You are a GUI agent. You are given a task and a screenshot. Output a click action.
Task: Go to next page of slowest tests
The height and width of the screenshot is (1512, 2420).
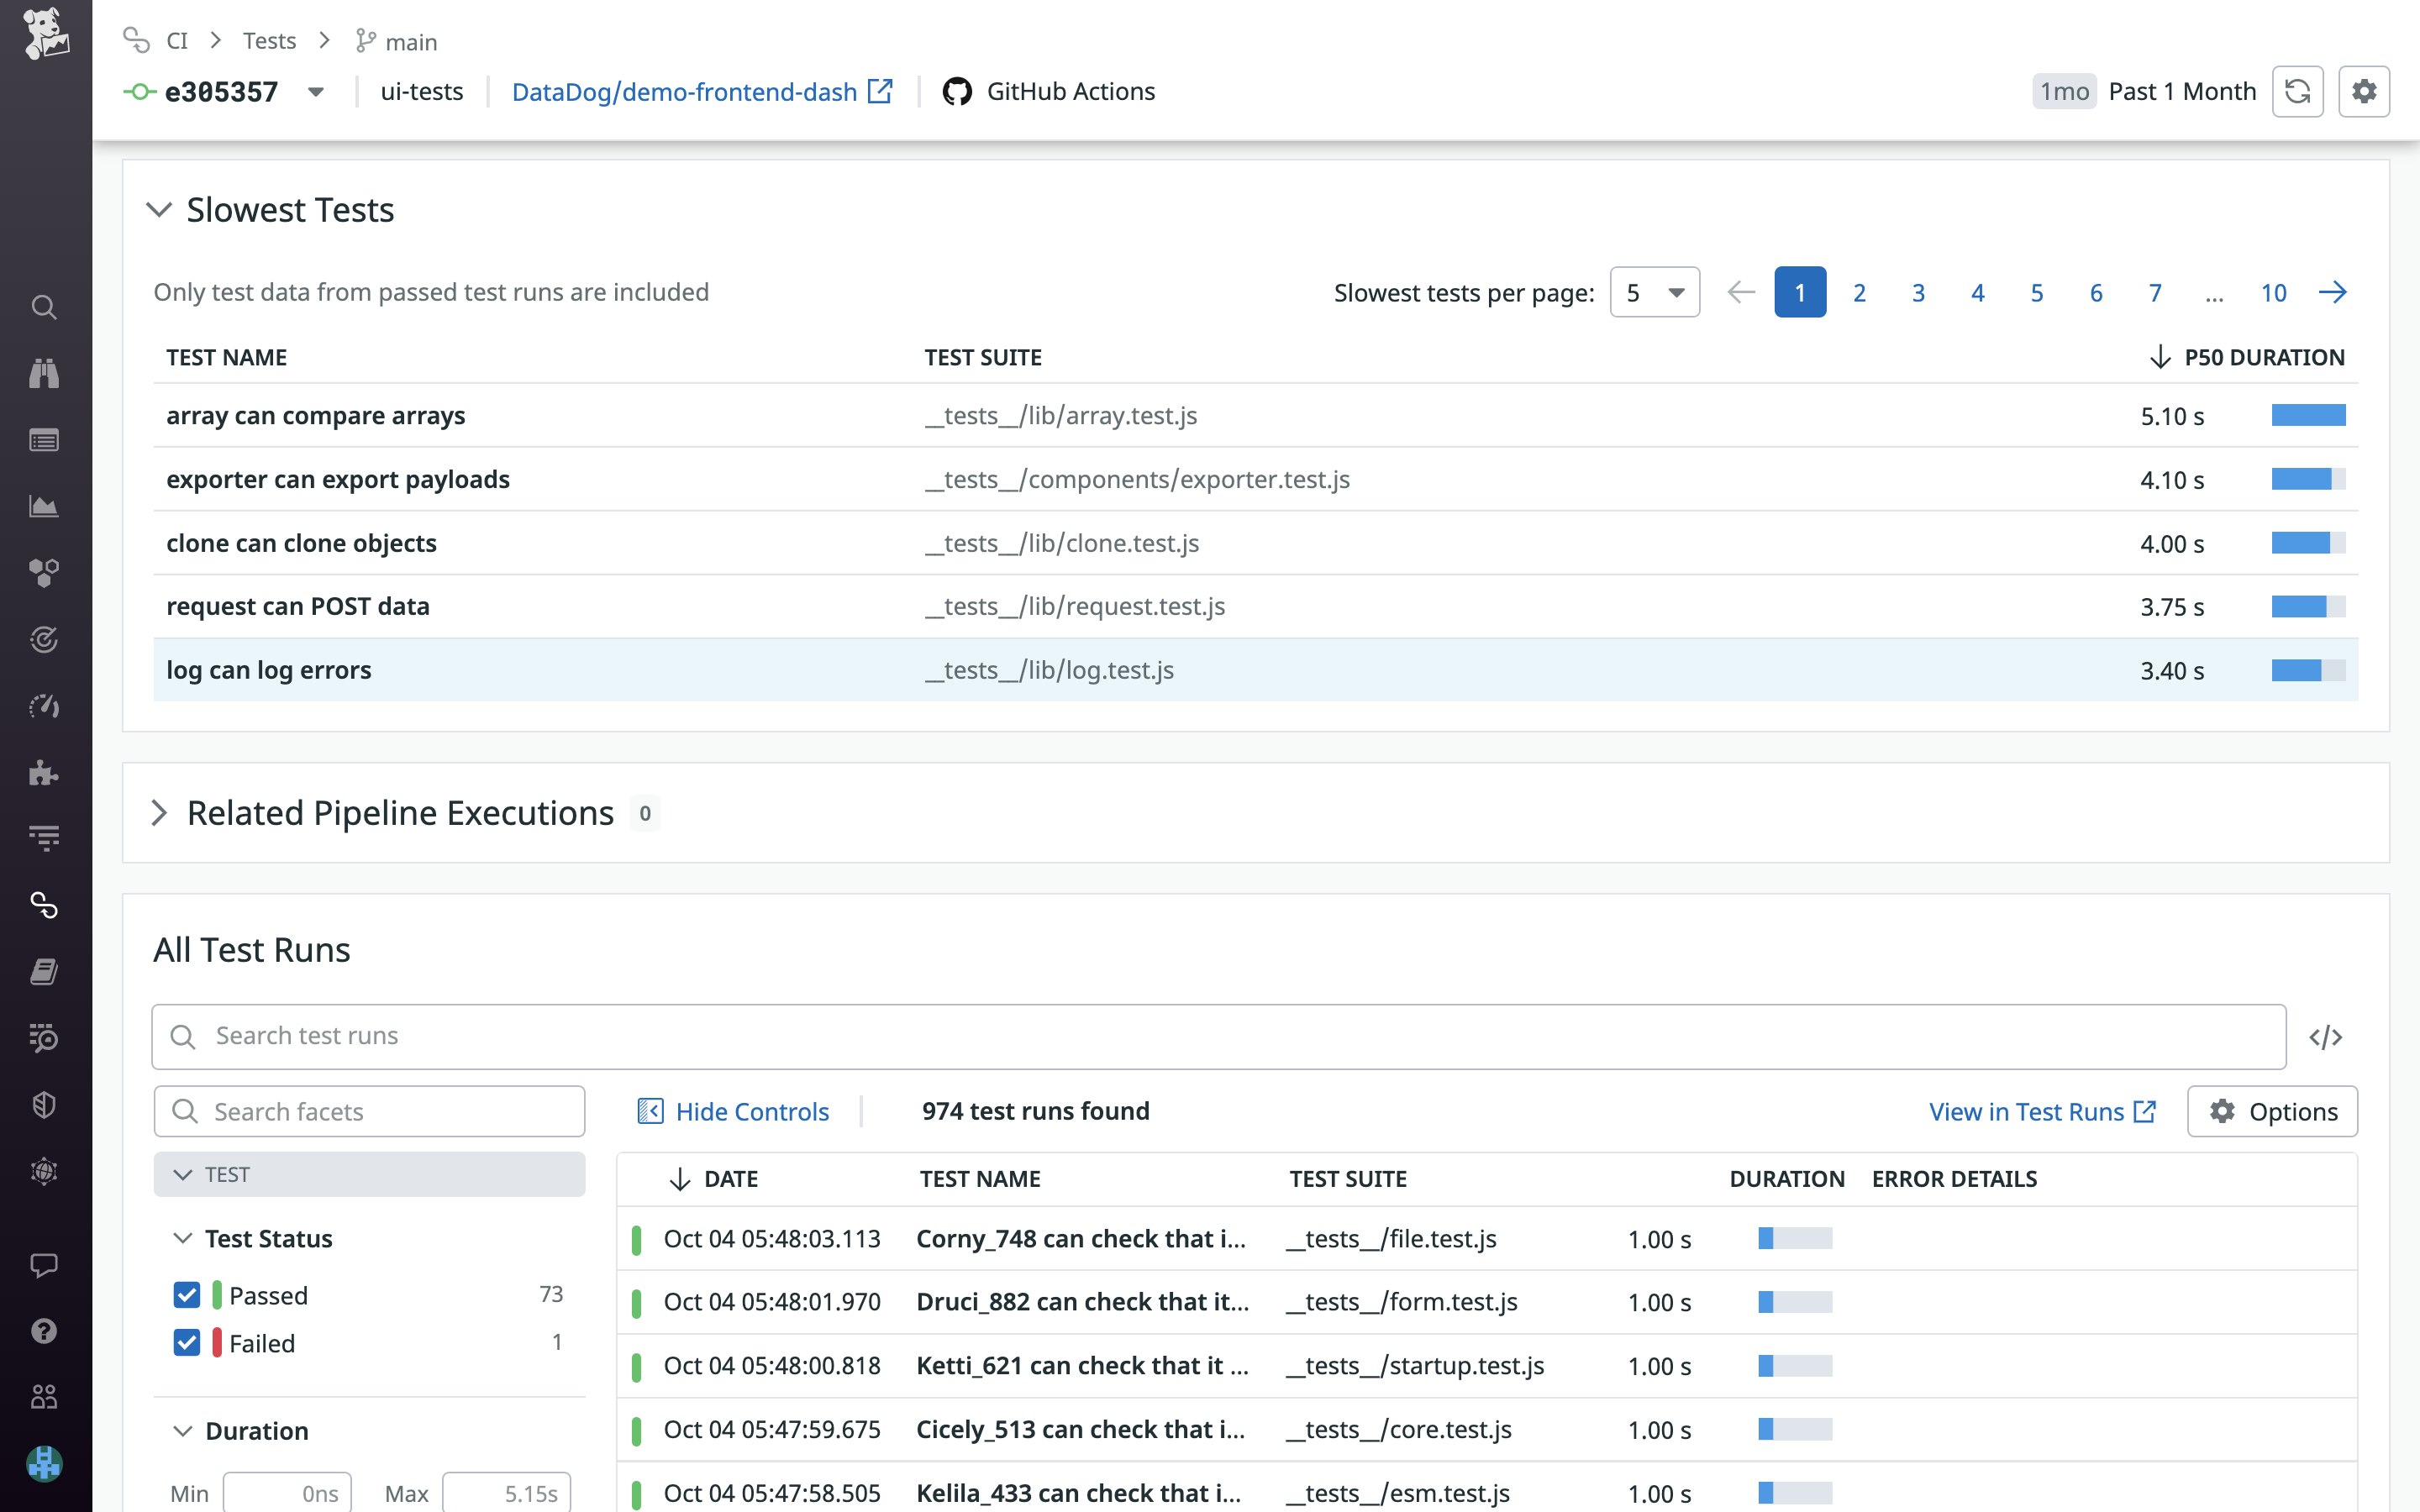(x=2332, y=292)
